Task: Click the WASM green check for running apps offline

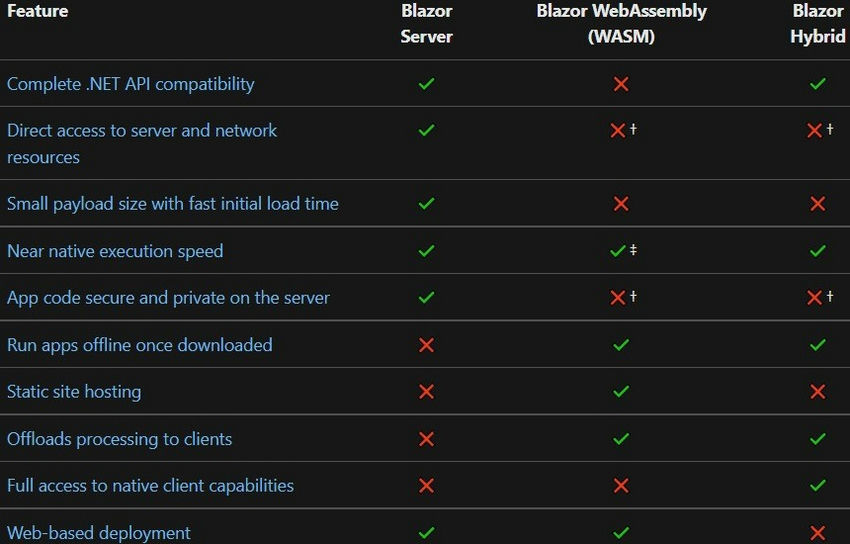Action: (x=621, y=345)
